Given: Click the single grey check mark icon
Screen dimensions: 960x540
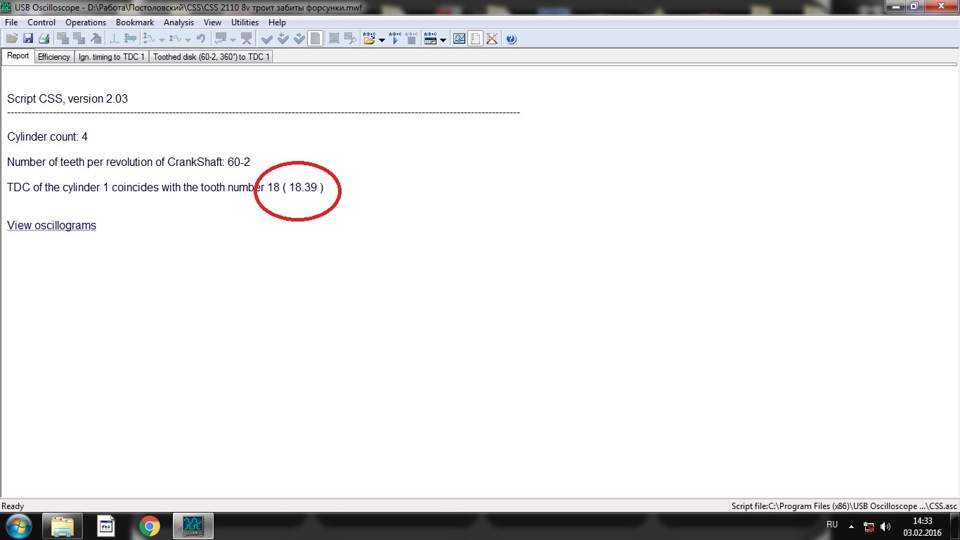Looking at the screenshot, I should [x=266, y=39].
